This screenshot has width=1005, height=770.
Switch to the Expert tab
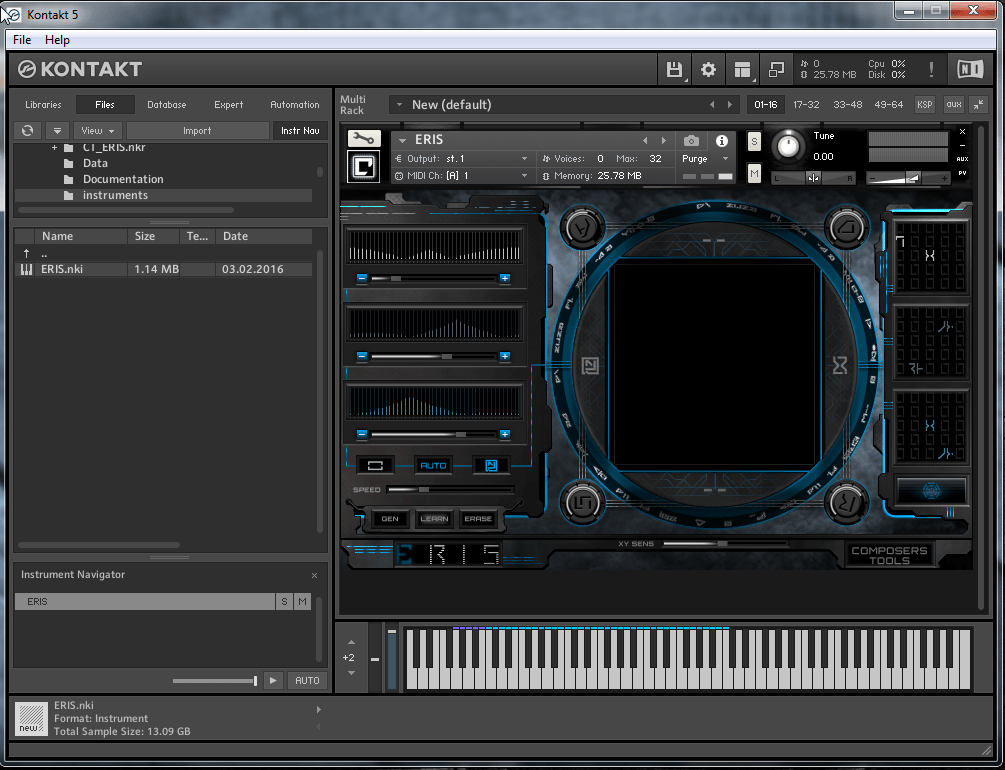[x=228, y=105]
